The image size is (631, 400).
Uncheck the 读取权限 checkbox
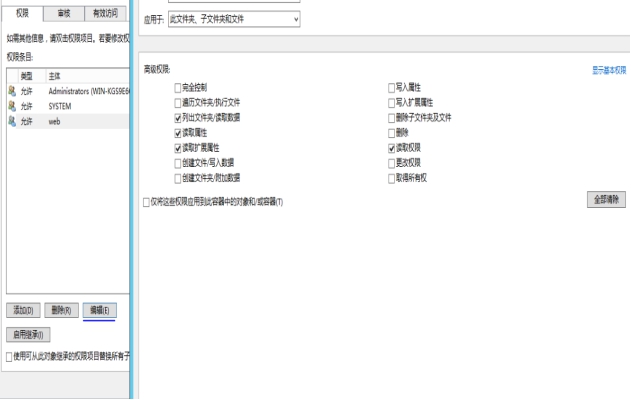tap(391, 148)
